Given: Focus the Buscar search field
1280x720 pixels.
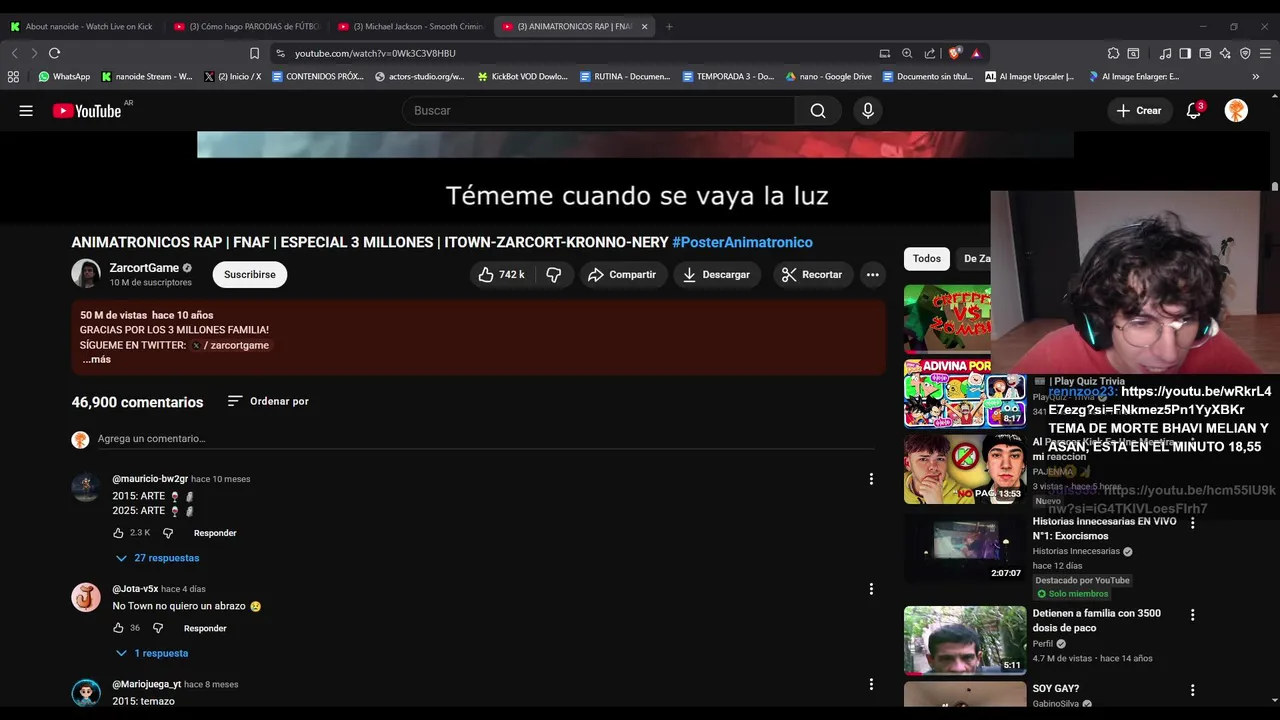Looking at the screenshot, I should (x=598, y=111).
